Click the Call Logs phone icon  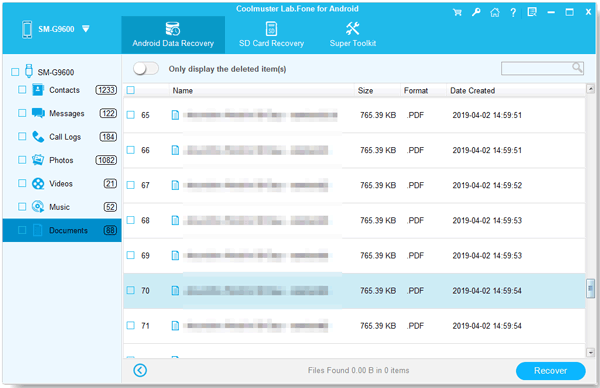tap(38, 137)
